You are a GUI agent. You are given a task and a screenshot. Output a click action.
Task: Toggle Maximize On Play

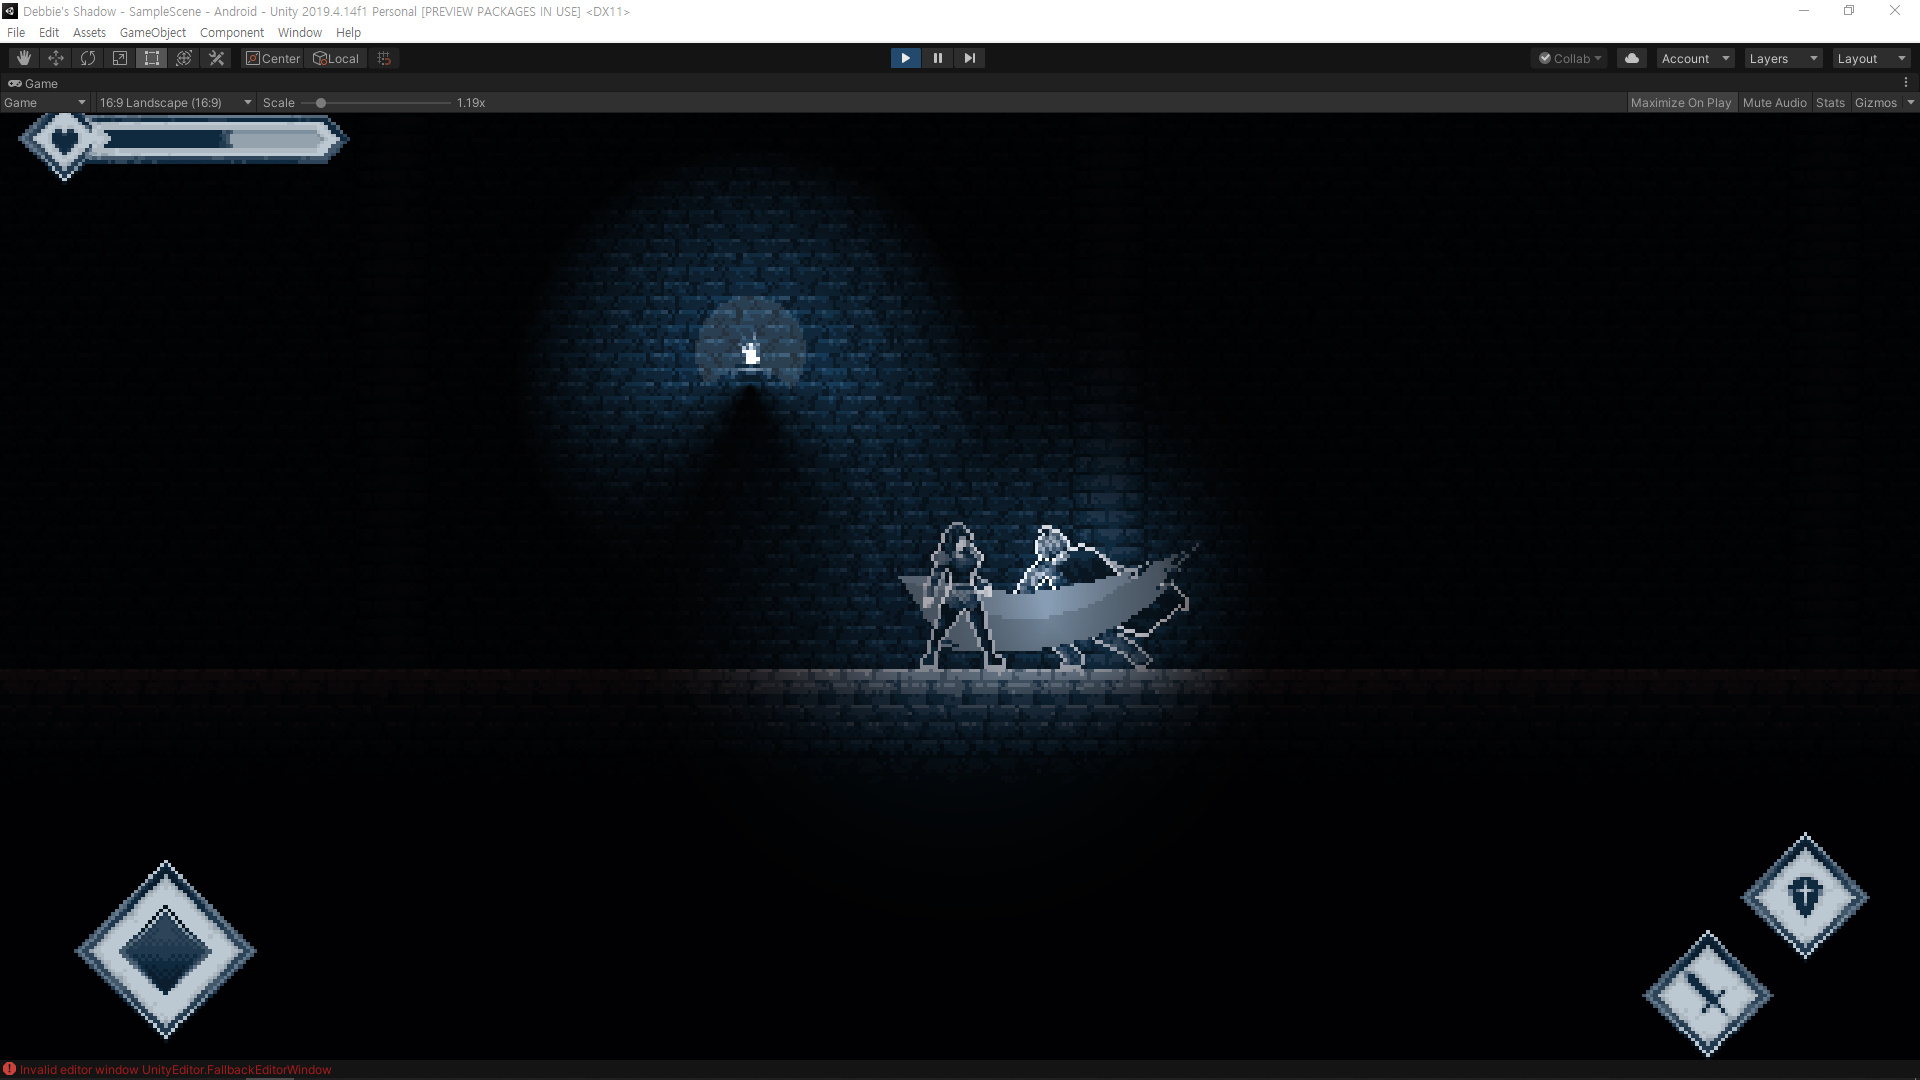(1680, 103)
